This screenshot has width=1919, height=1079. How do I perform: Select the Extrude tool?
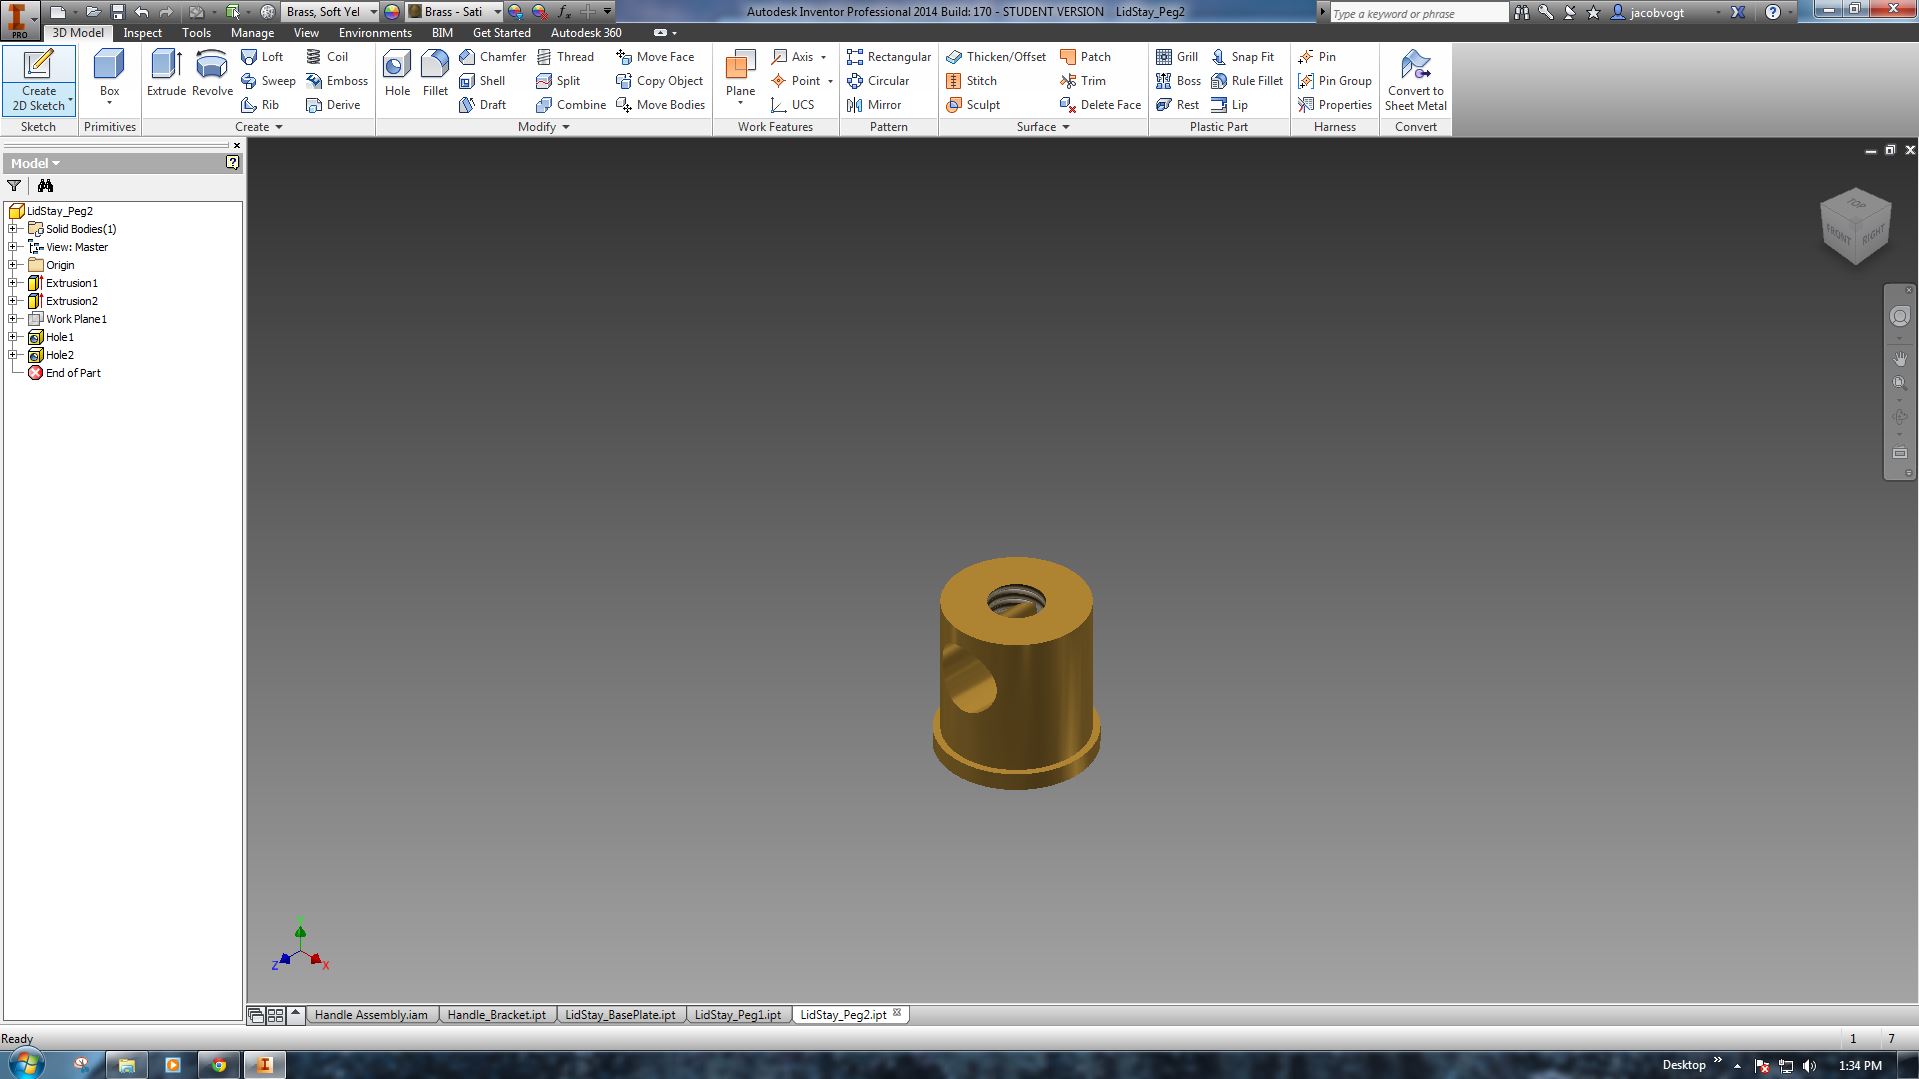(x=166, y=73)
